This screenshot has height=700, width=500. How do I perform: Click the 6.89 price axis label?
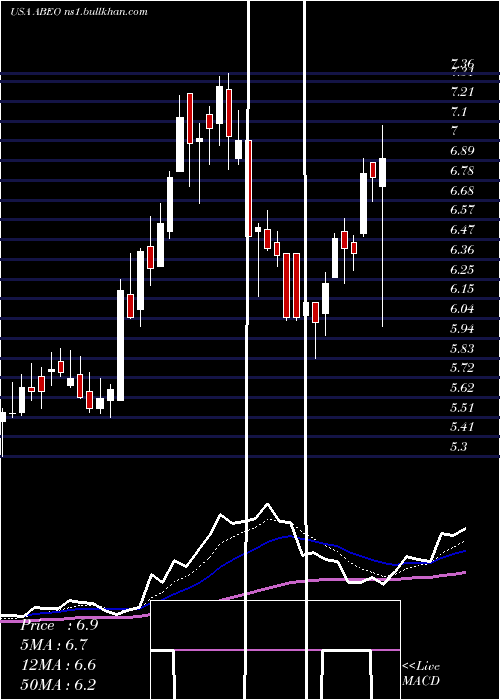pyautogui.click(x=462, y=151)
